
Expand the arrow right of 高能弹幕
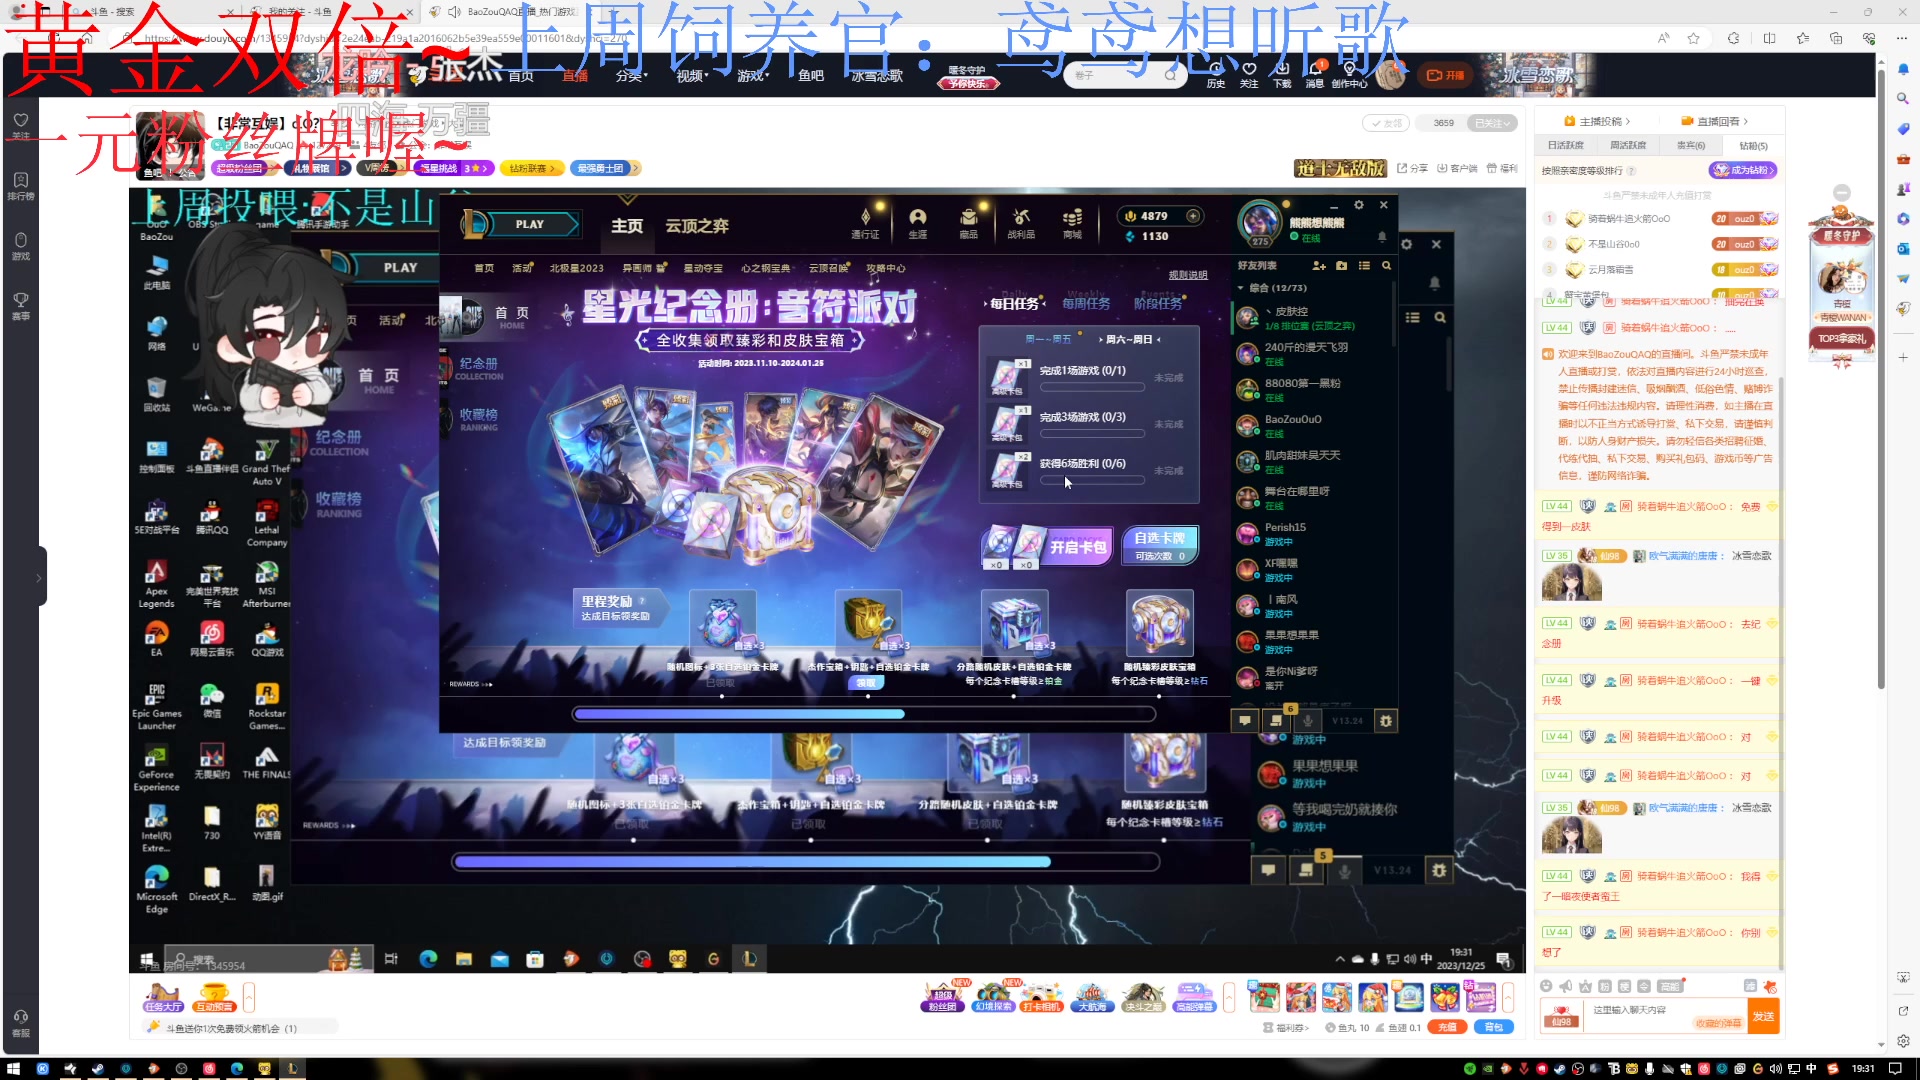(x=1229, y=996)
